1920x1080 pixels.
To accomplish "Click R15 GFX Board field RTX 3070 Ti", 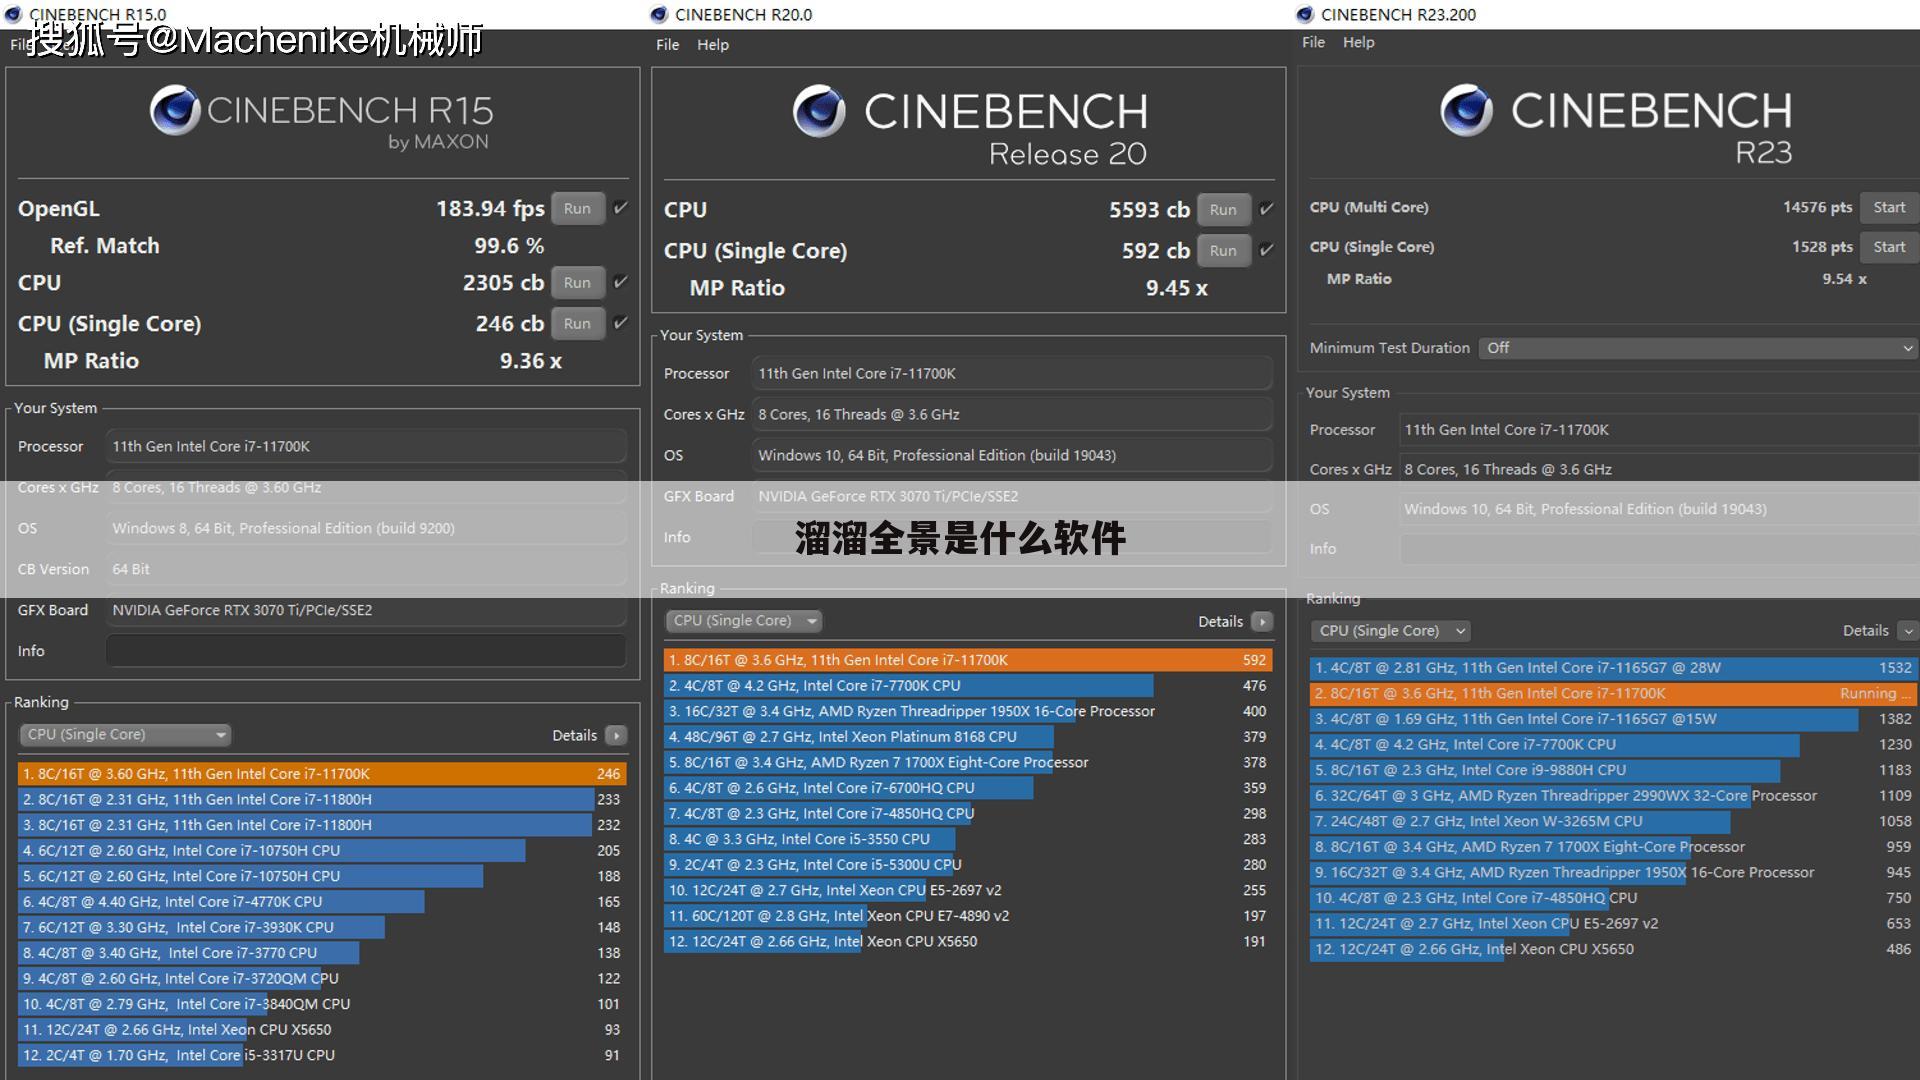I will (x=366, y=610).
